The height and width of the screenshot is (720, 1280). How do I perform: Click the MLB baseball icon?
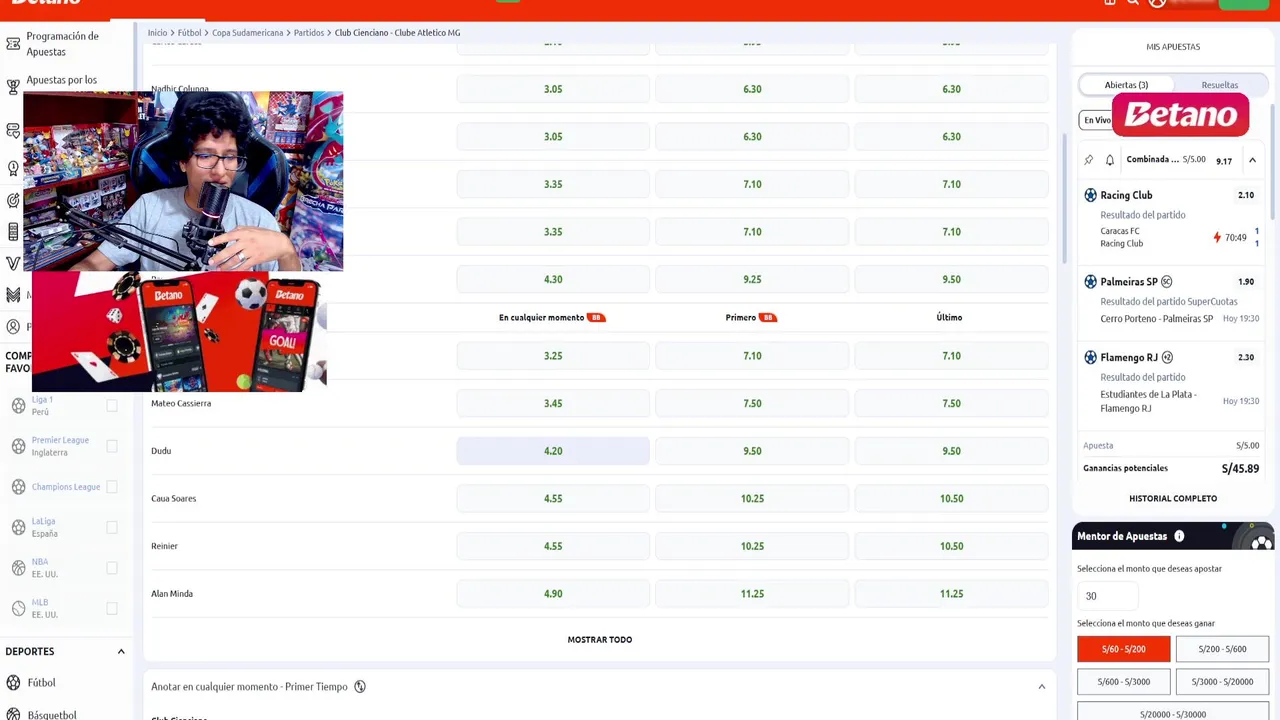click(x=18, y=608)
